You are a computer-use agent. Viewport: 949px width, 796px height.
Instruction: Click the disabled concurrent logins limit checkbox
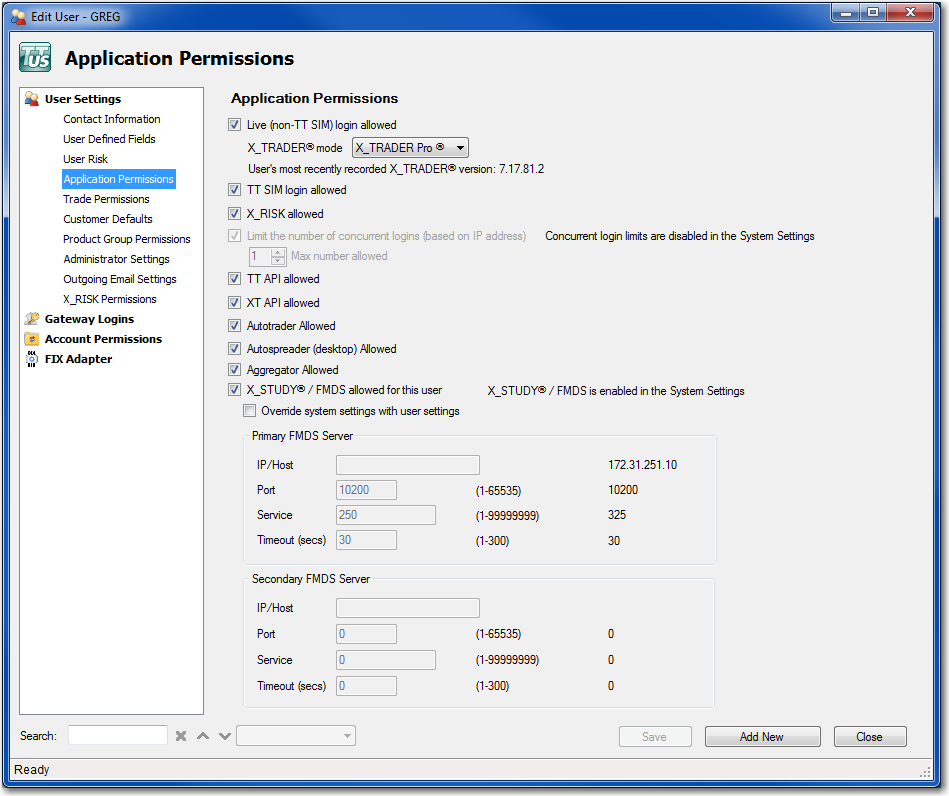pyautogui.click(x=235, y=235)
